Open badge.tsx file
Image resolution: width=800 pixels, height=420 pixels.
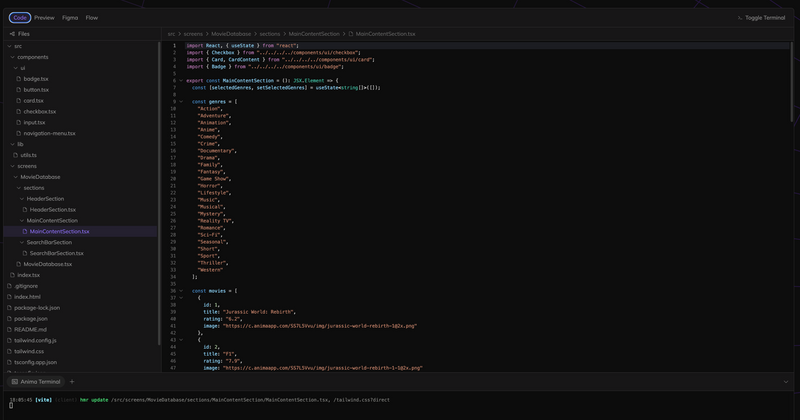36,79
